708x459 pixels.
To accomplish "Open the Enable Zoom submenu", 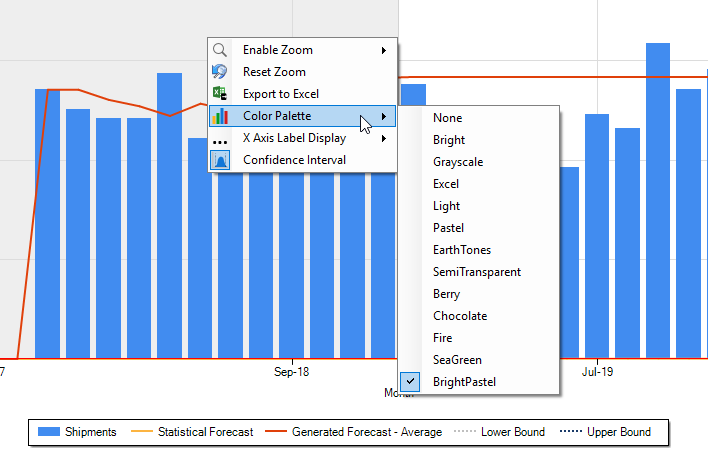I will (302, 50).
